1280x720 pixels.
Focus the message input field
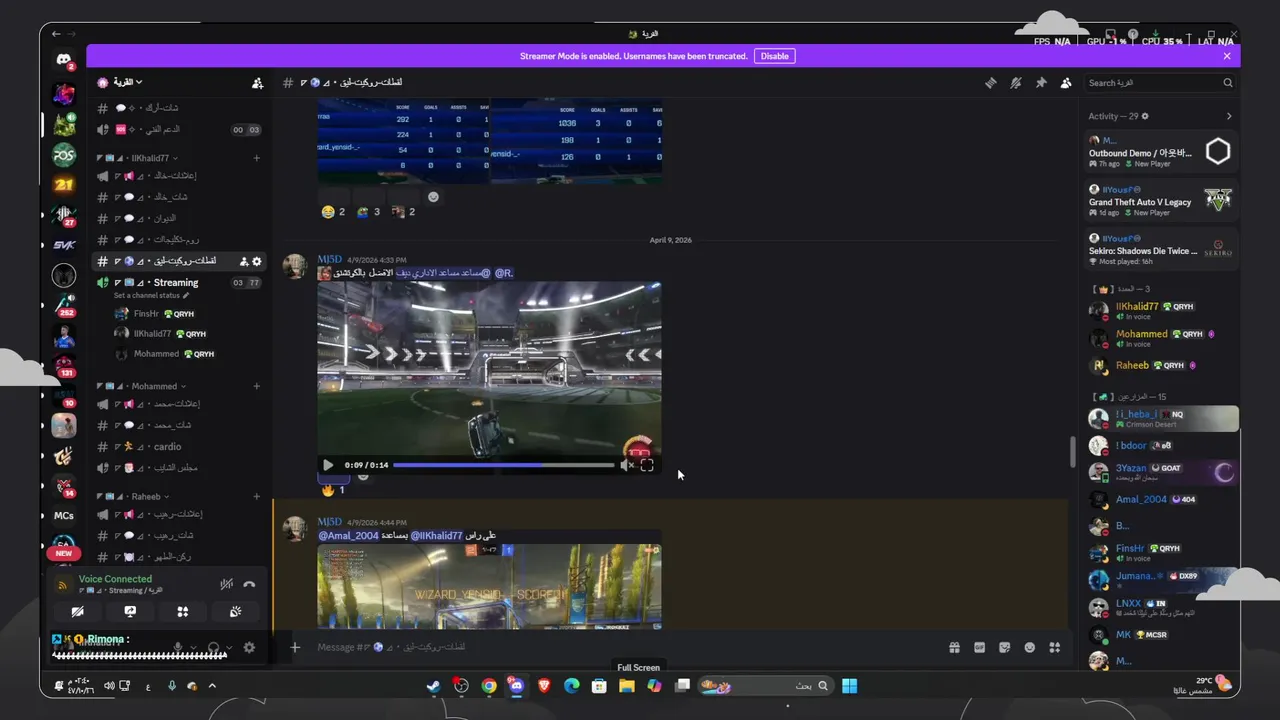620,647
